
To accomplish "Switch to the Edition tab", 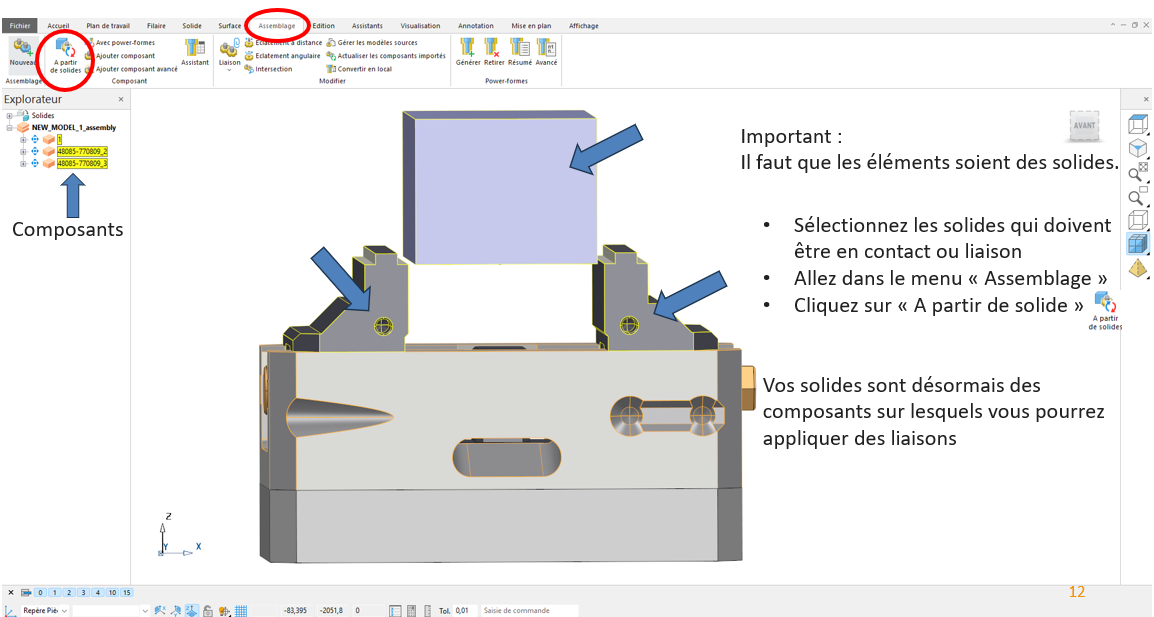I will point(323,26).
